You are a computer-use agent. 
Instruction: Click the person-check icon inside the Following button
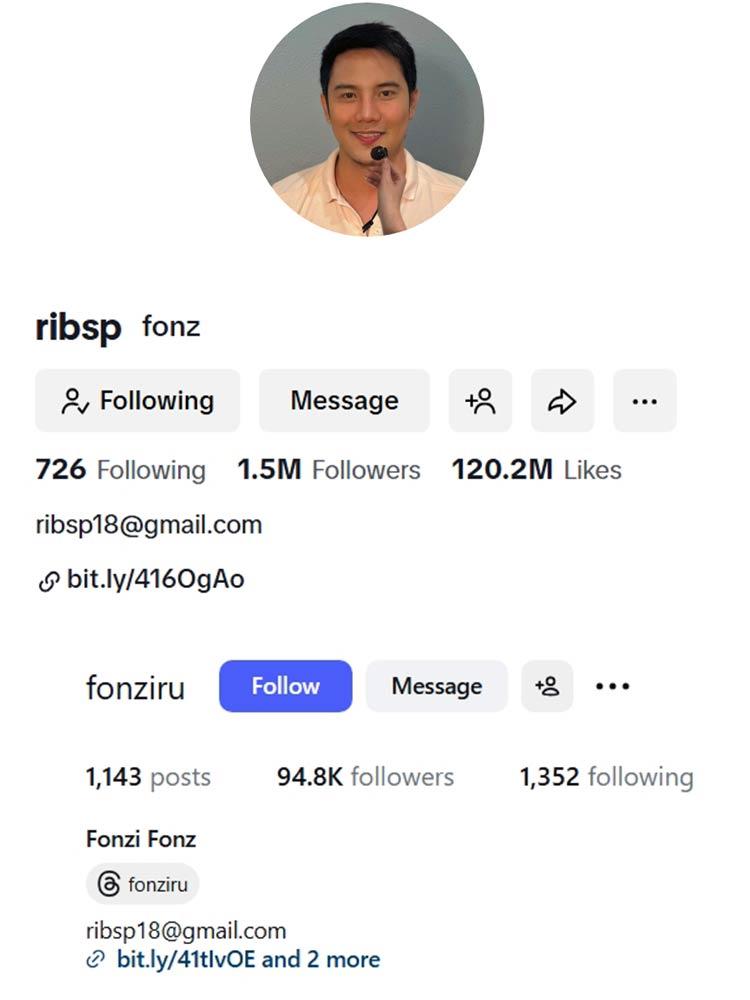[x=74, y=401]
